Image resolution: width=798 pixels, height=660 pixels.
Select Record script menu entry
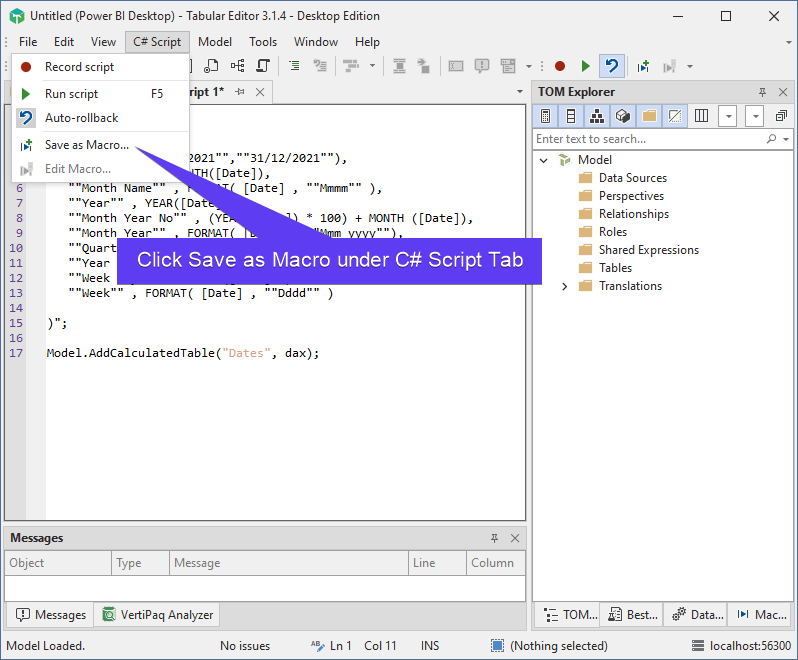coord(100,67)
